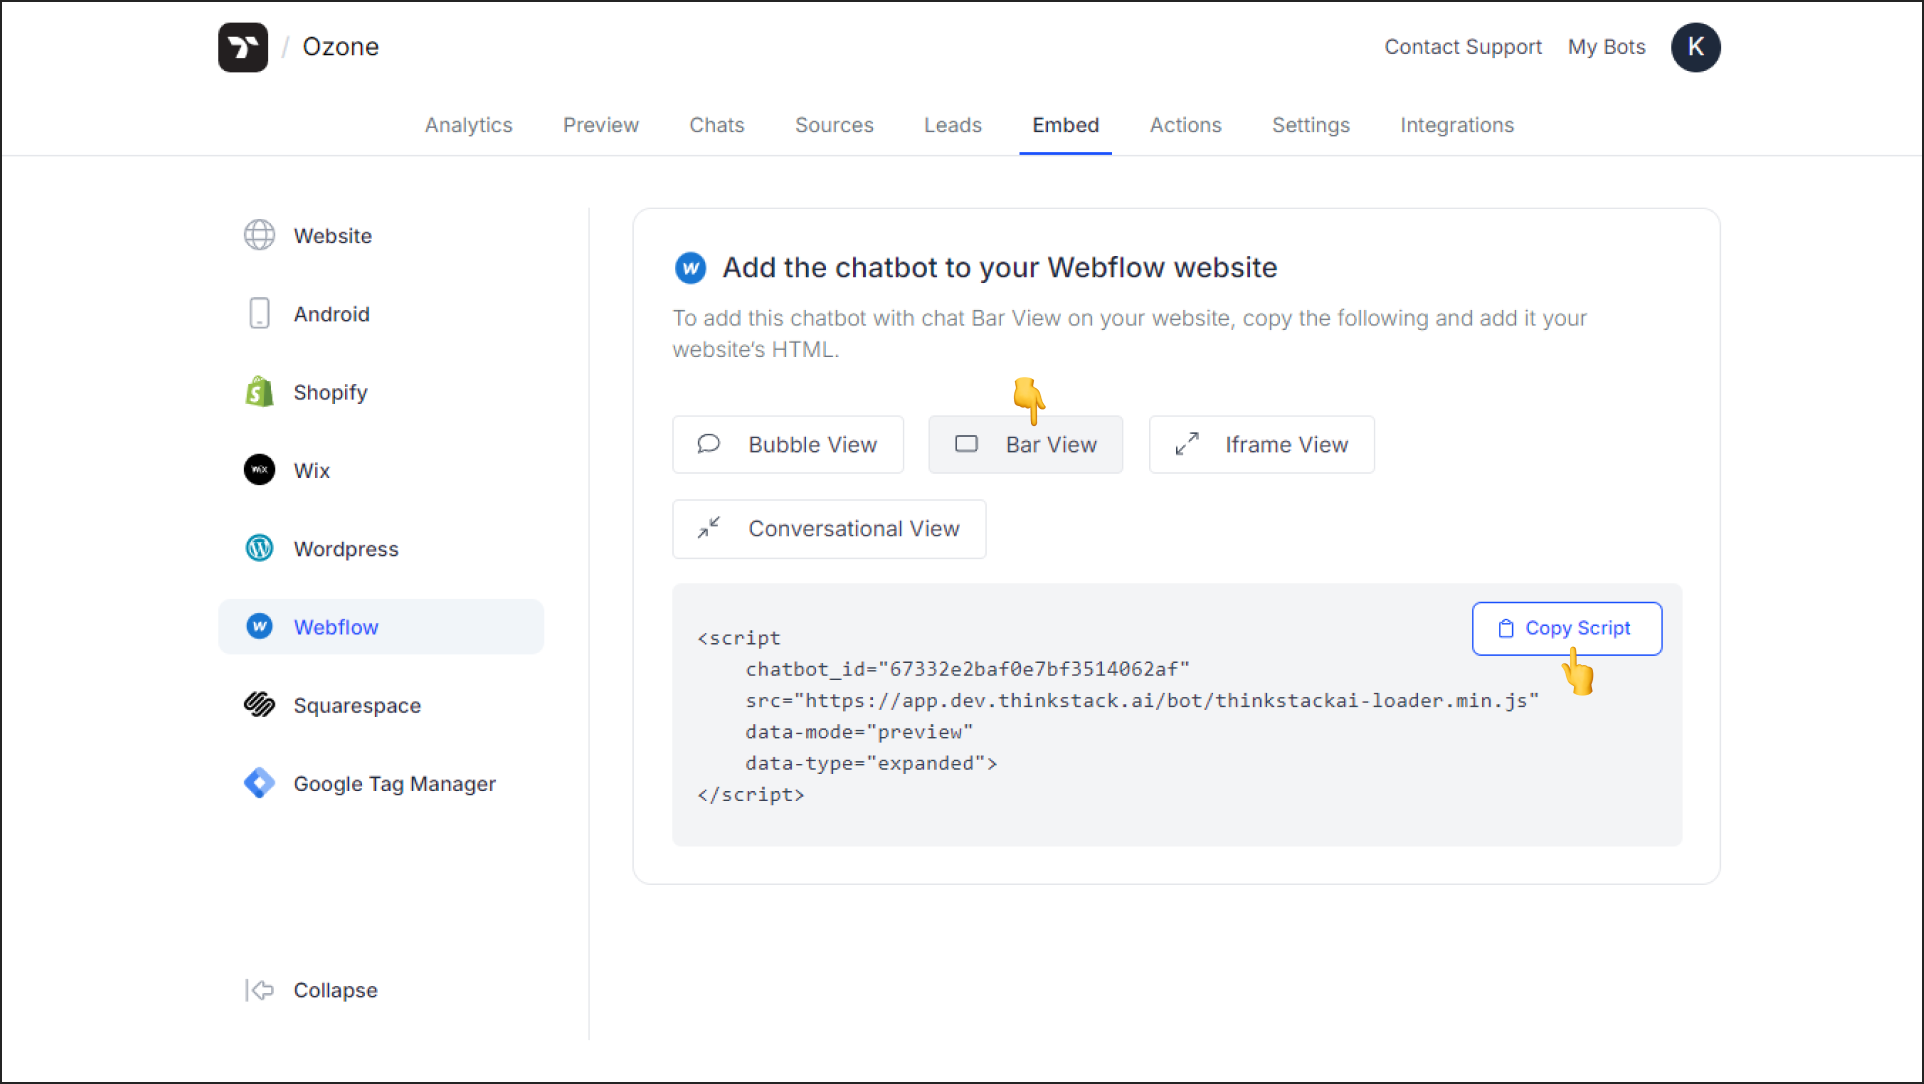
Task: Click the Website sidebar icon
Action: click(x=258, y=235)
